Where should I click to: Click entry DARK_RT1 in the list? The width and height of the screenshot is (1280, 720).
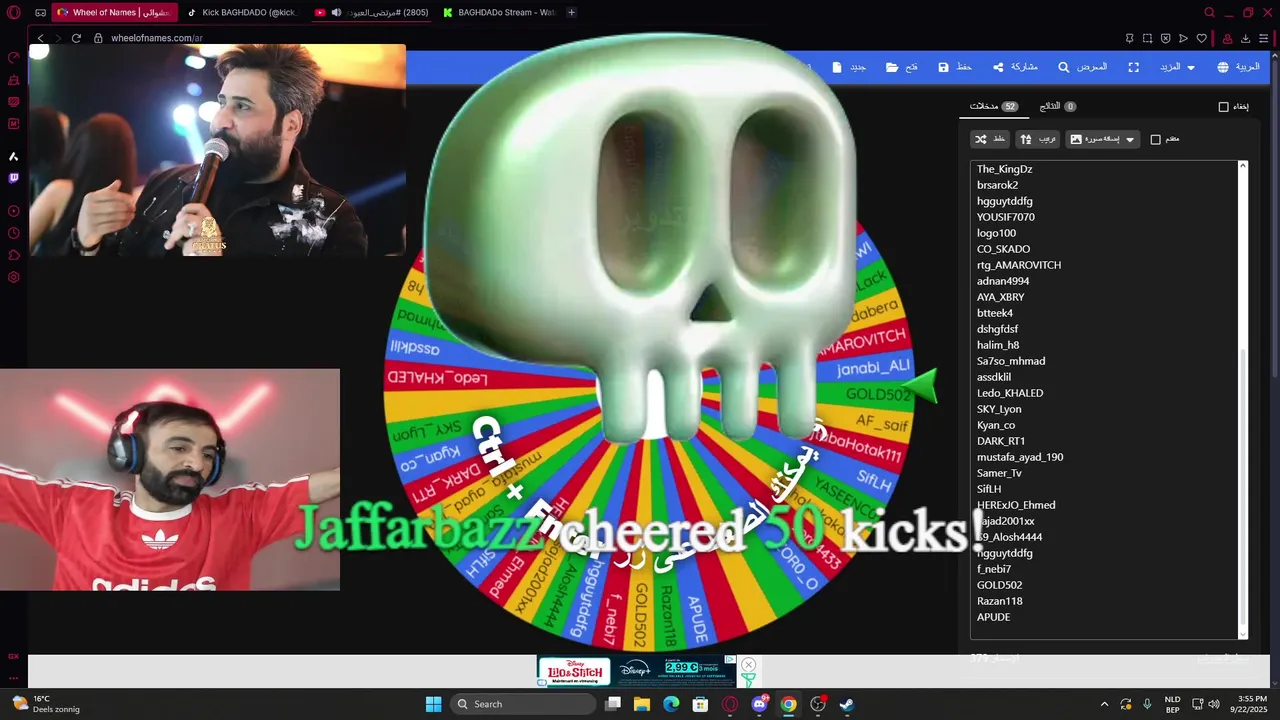[1001, 441]
